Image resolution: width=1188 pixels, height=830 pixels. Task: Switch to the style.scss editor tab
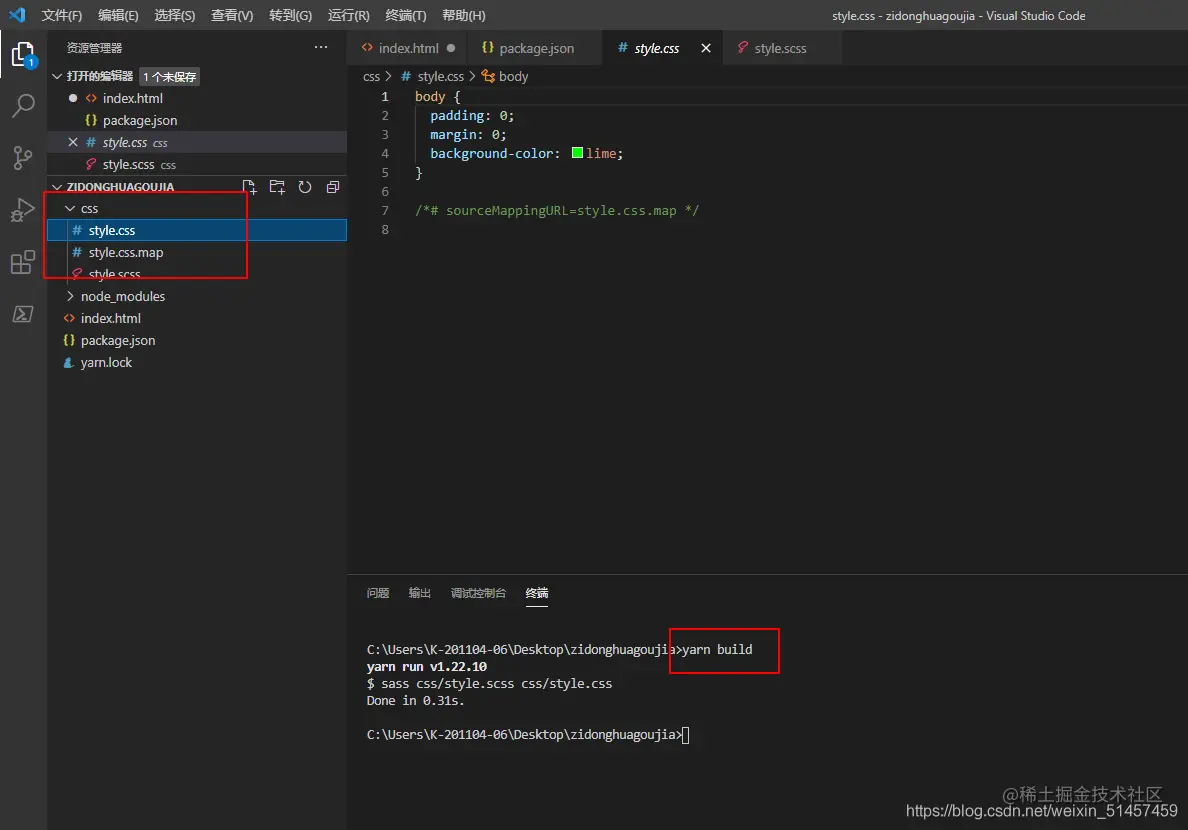(780, 48)
